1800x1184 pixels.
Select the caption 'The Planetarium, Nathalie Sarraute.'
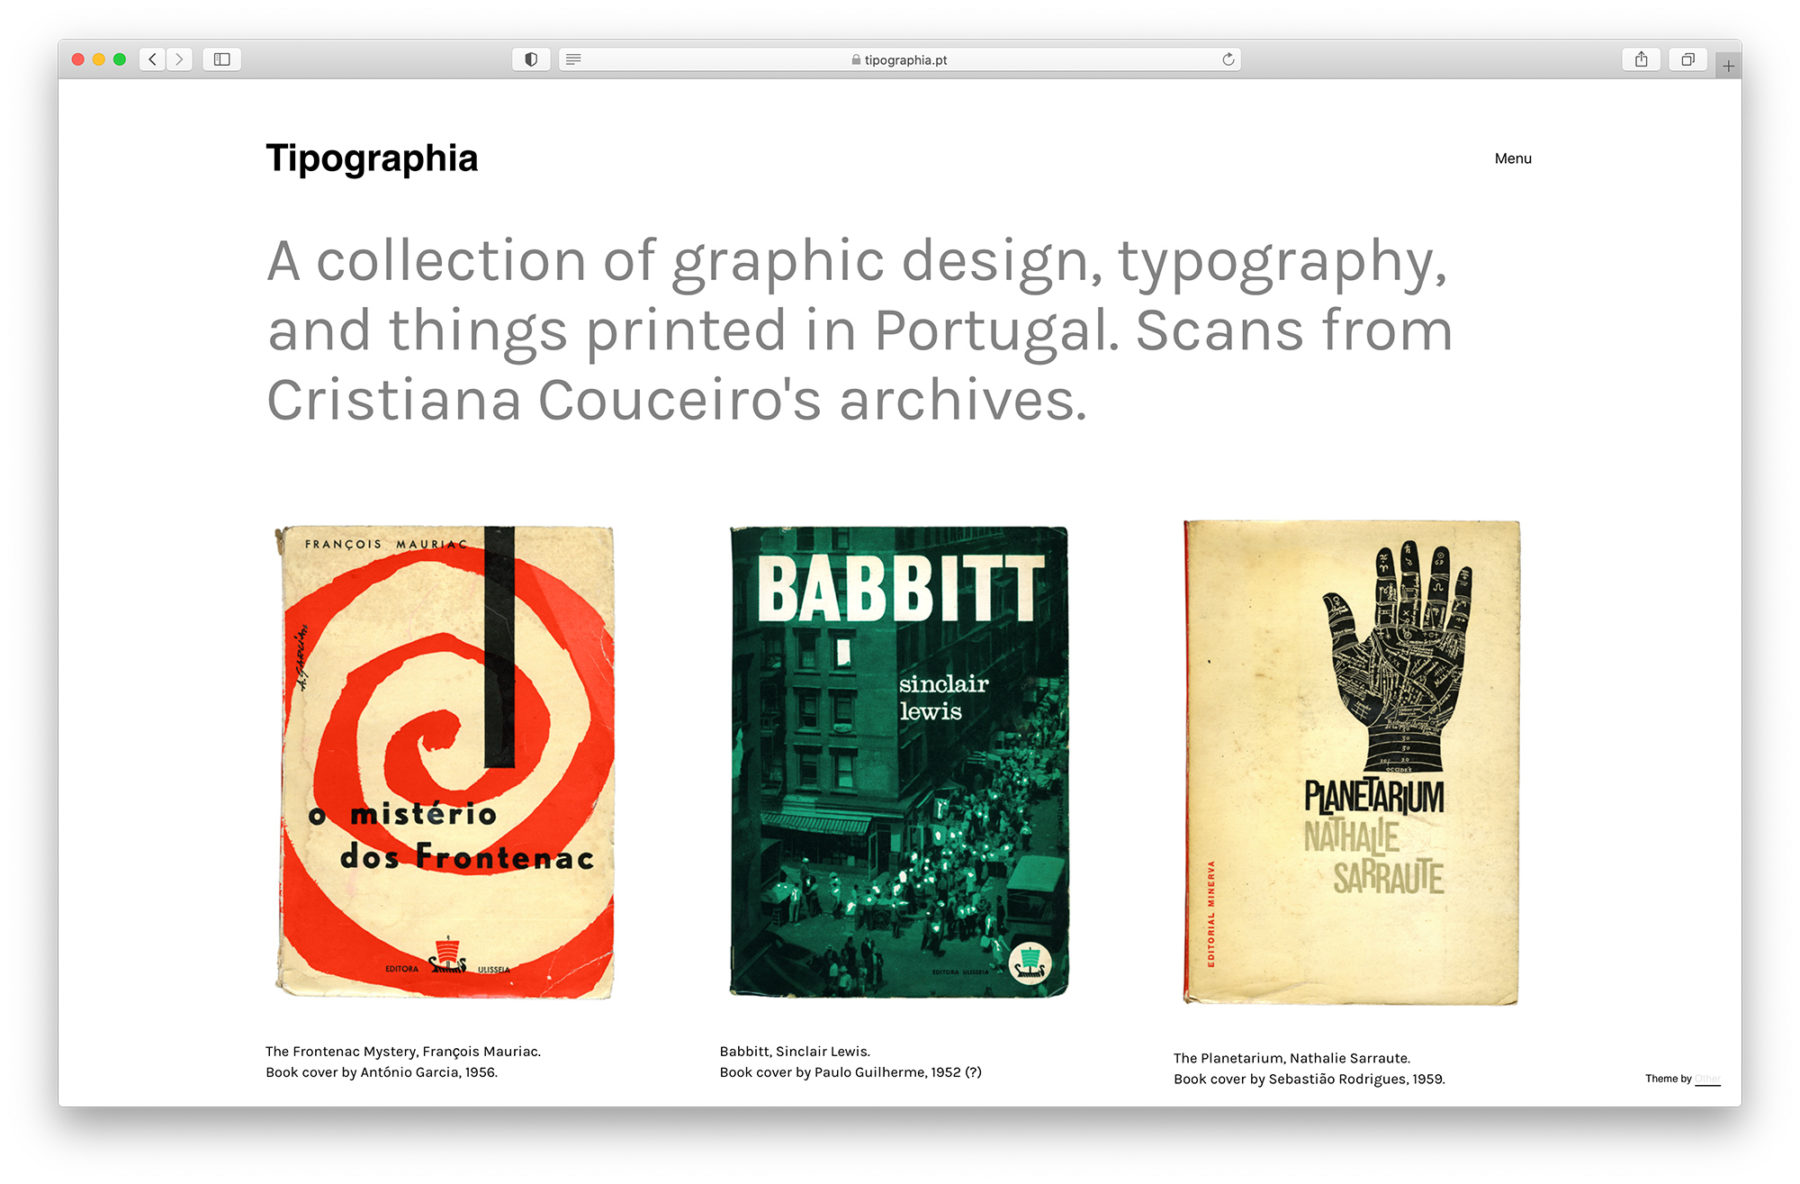coord(1292,1058)
